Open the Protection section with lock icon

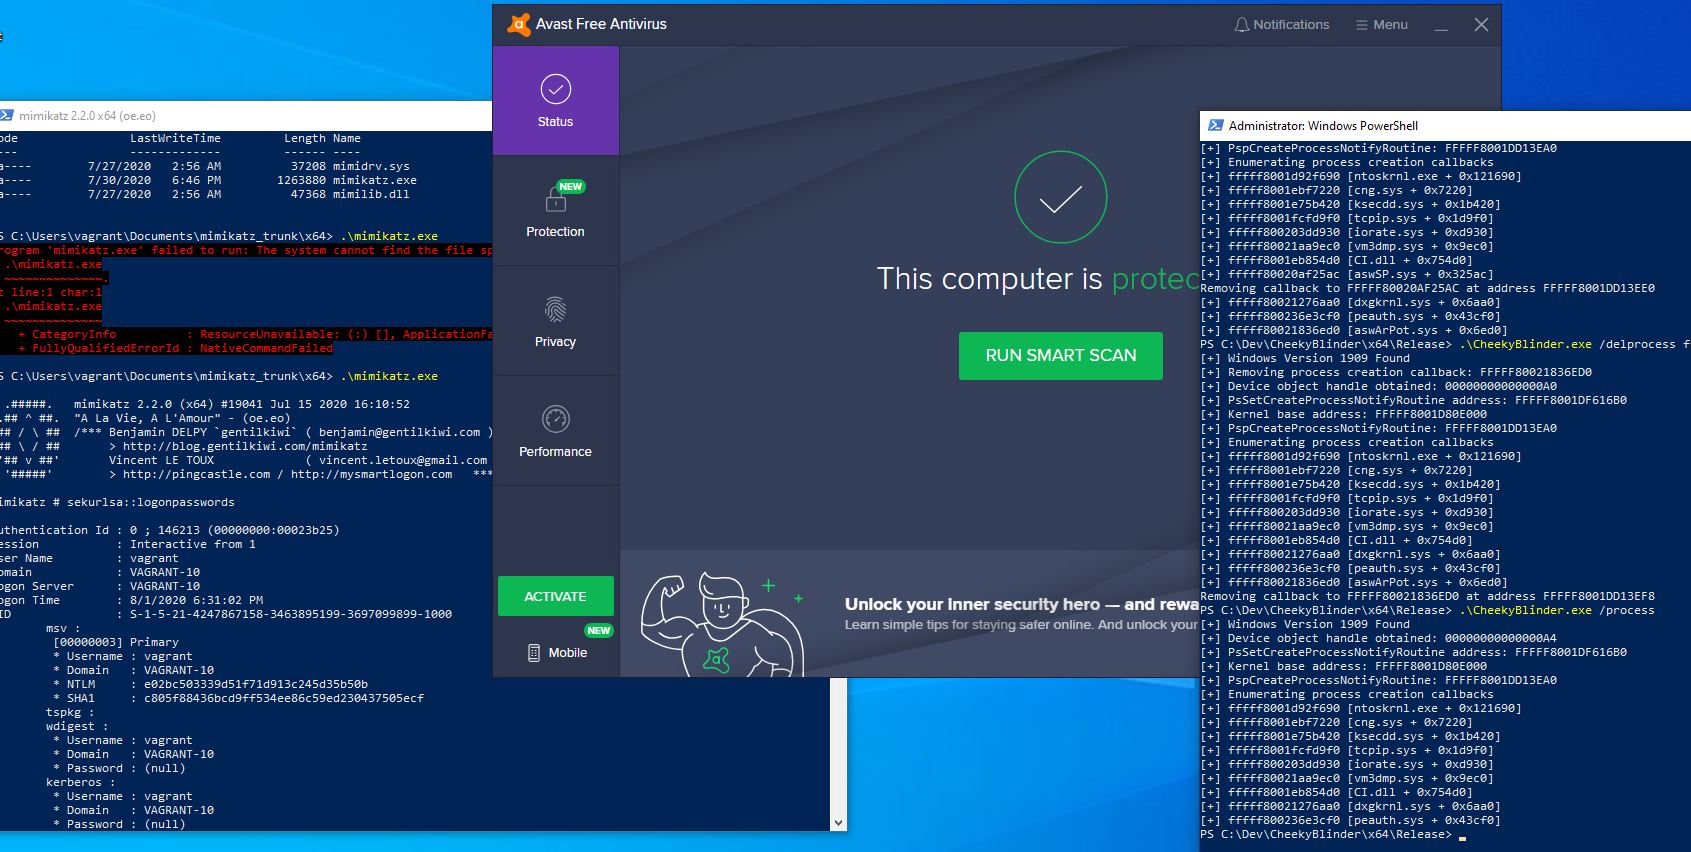(x=555, y=210)
